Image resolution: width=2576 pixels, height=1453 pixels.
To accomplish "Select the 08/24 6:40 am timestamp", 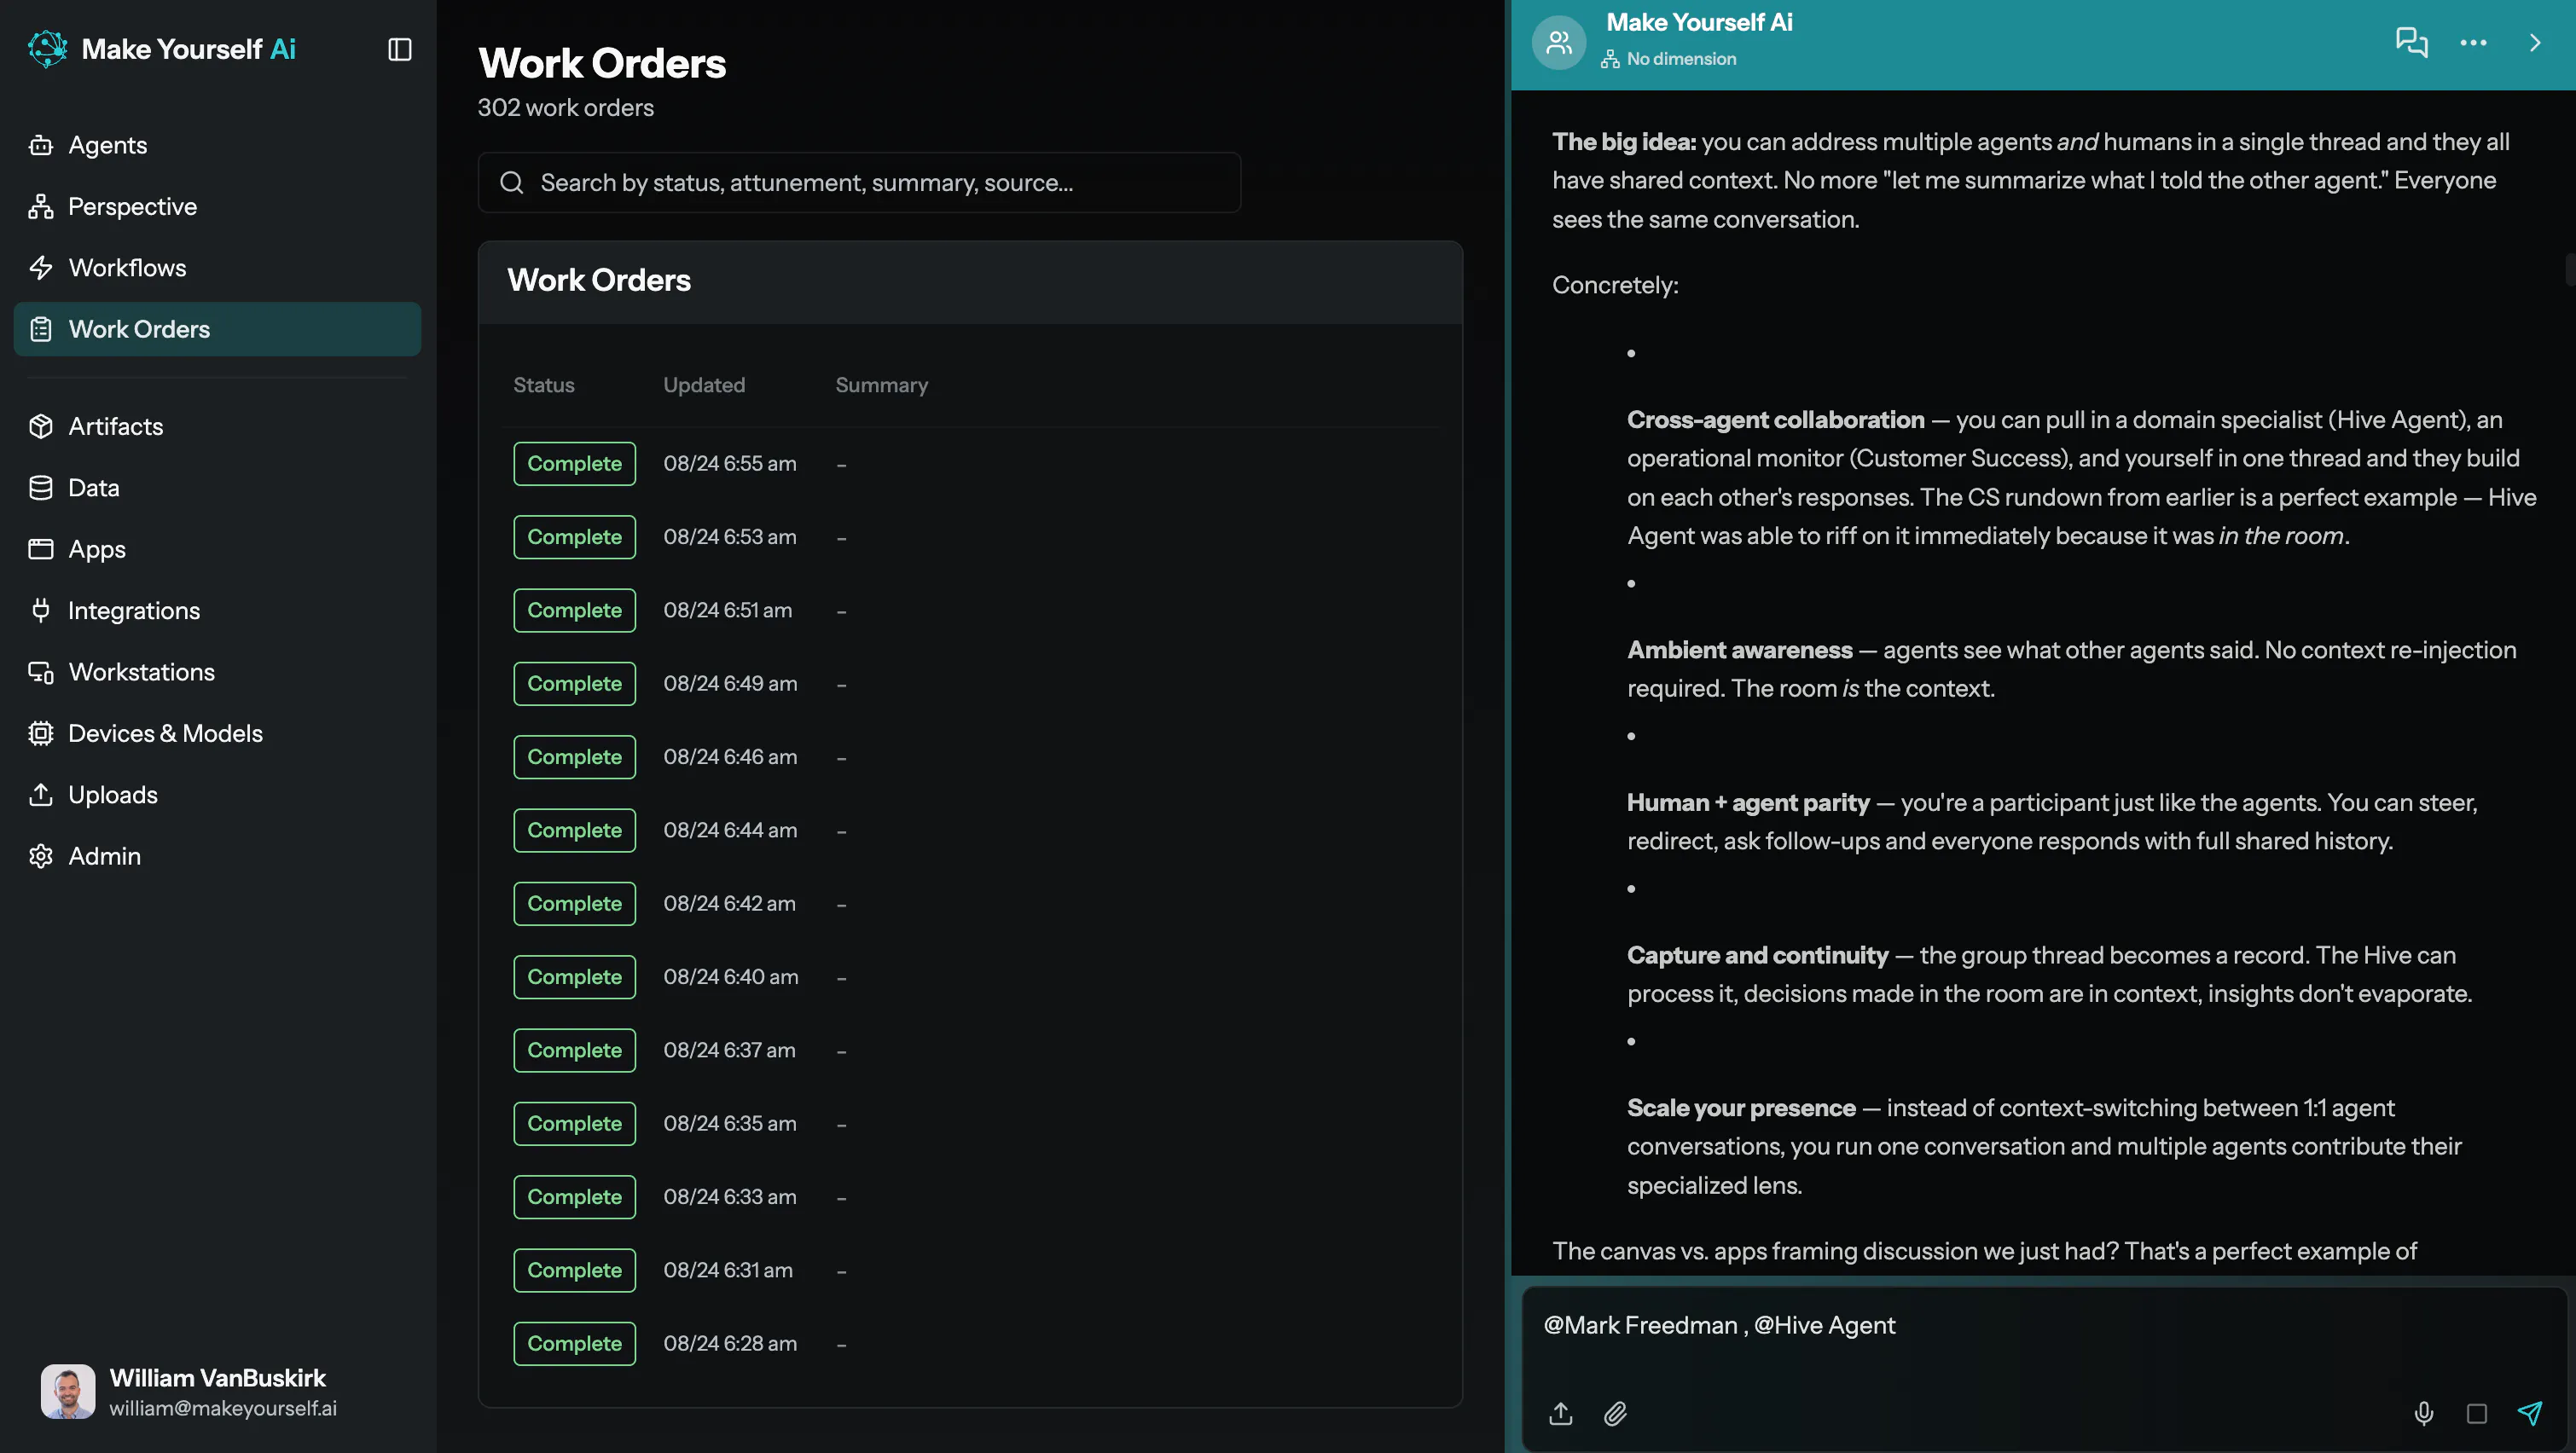I will pos(730,977).
